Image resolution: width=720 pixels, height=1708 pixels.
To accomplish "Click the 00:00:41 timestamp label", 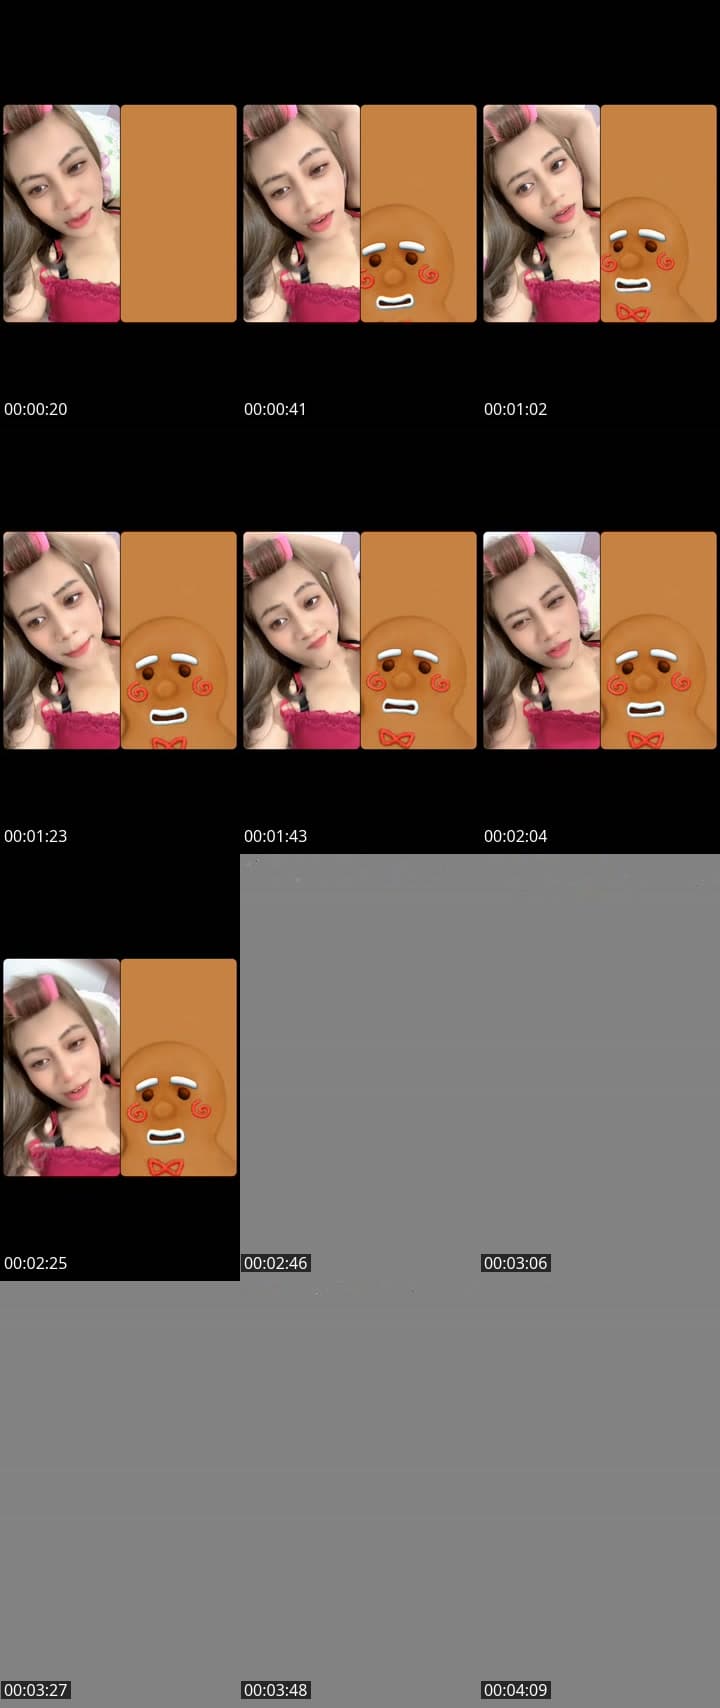I will coord(275,409).
